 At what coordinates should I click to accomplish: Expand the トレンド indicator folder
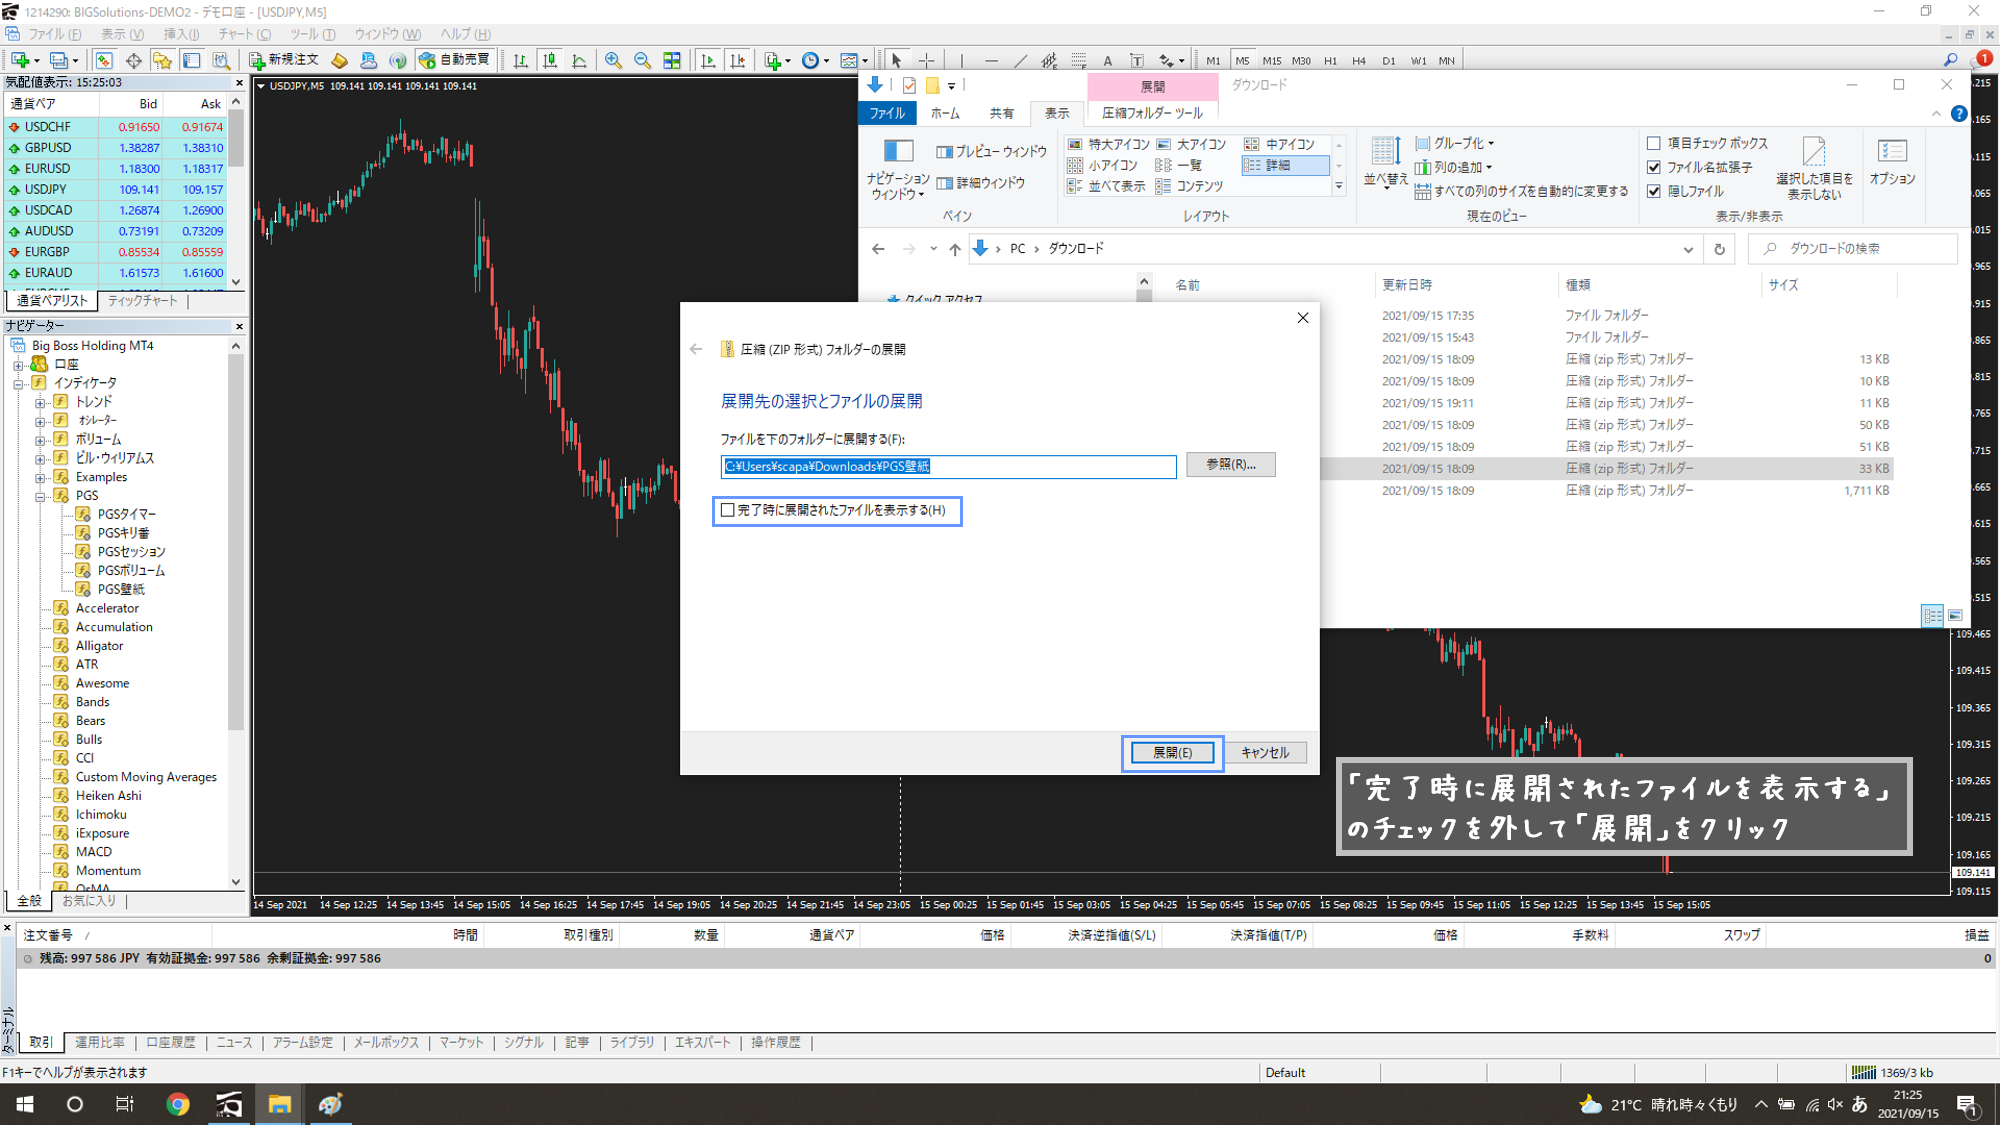(40, 402)
